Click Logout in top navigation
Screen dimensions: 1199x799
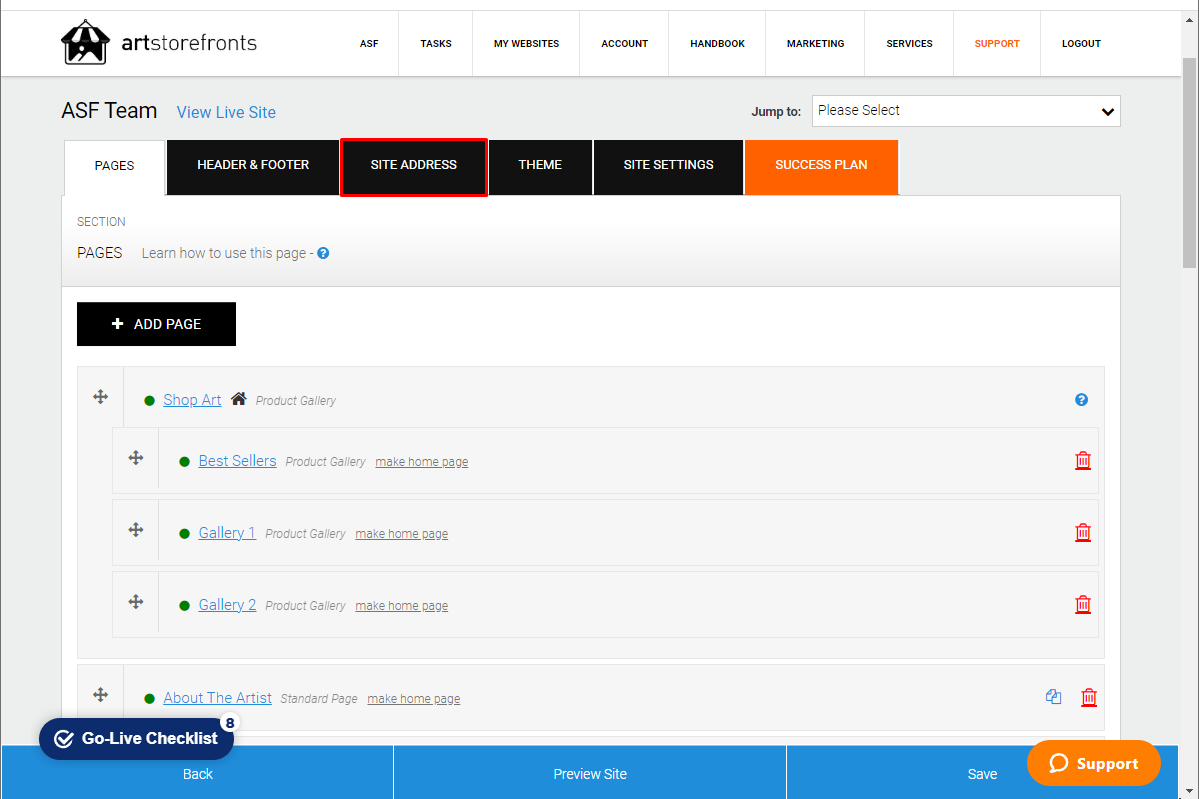1081,44
